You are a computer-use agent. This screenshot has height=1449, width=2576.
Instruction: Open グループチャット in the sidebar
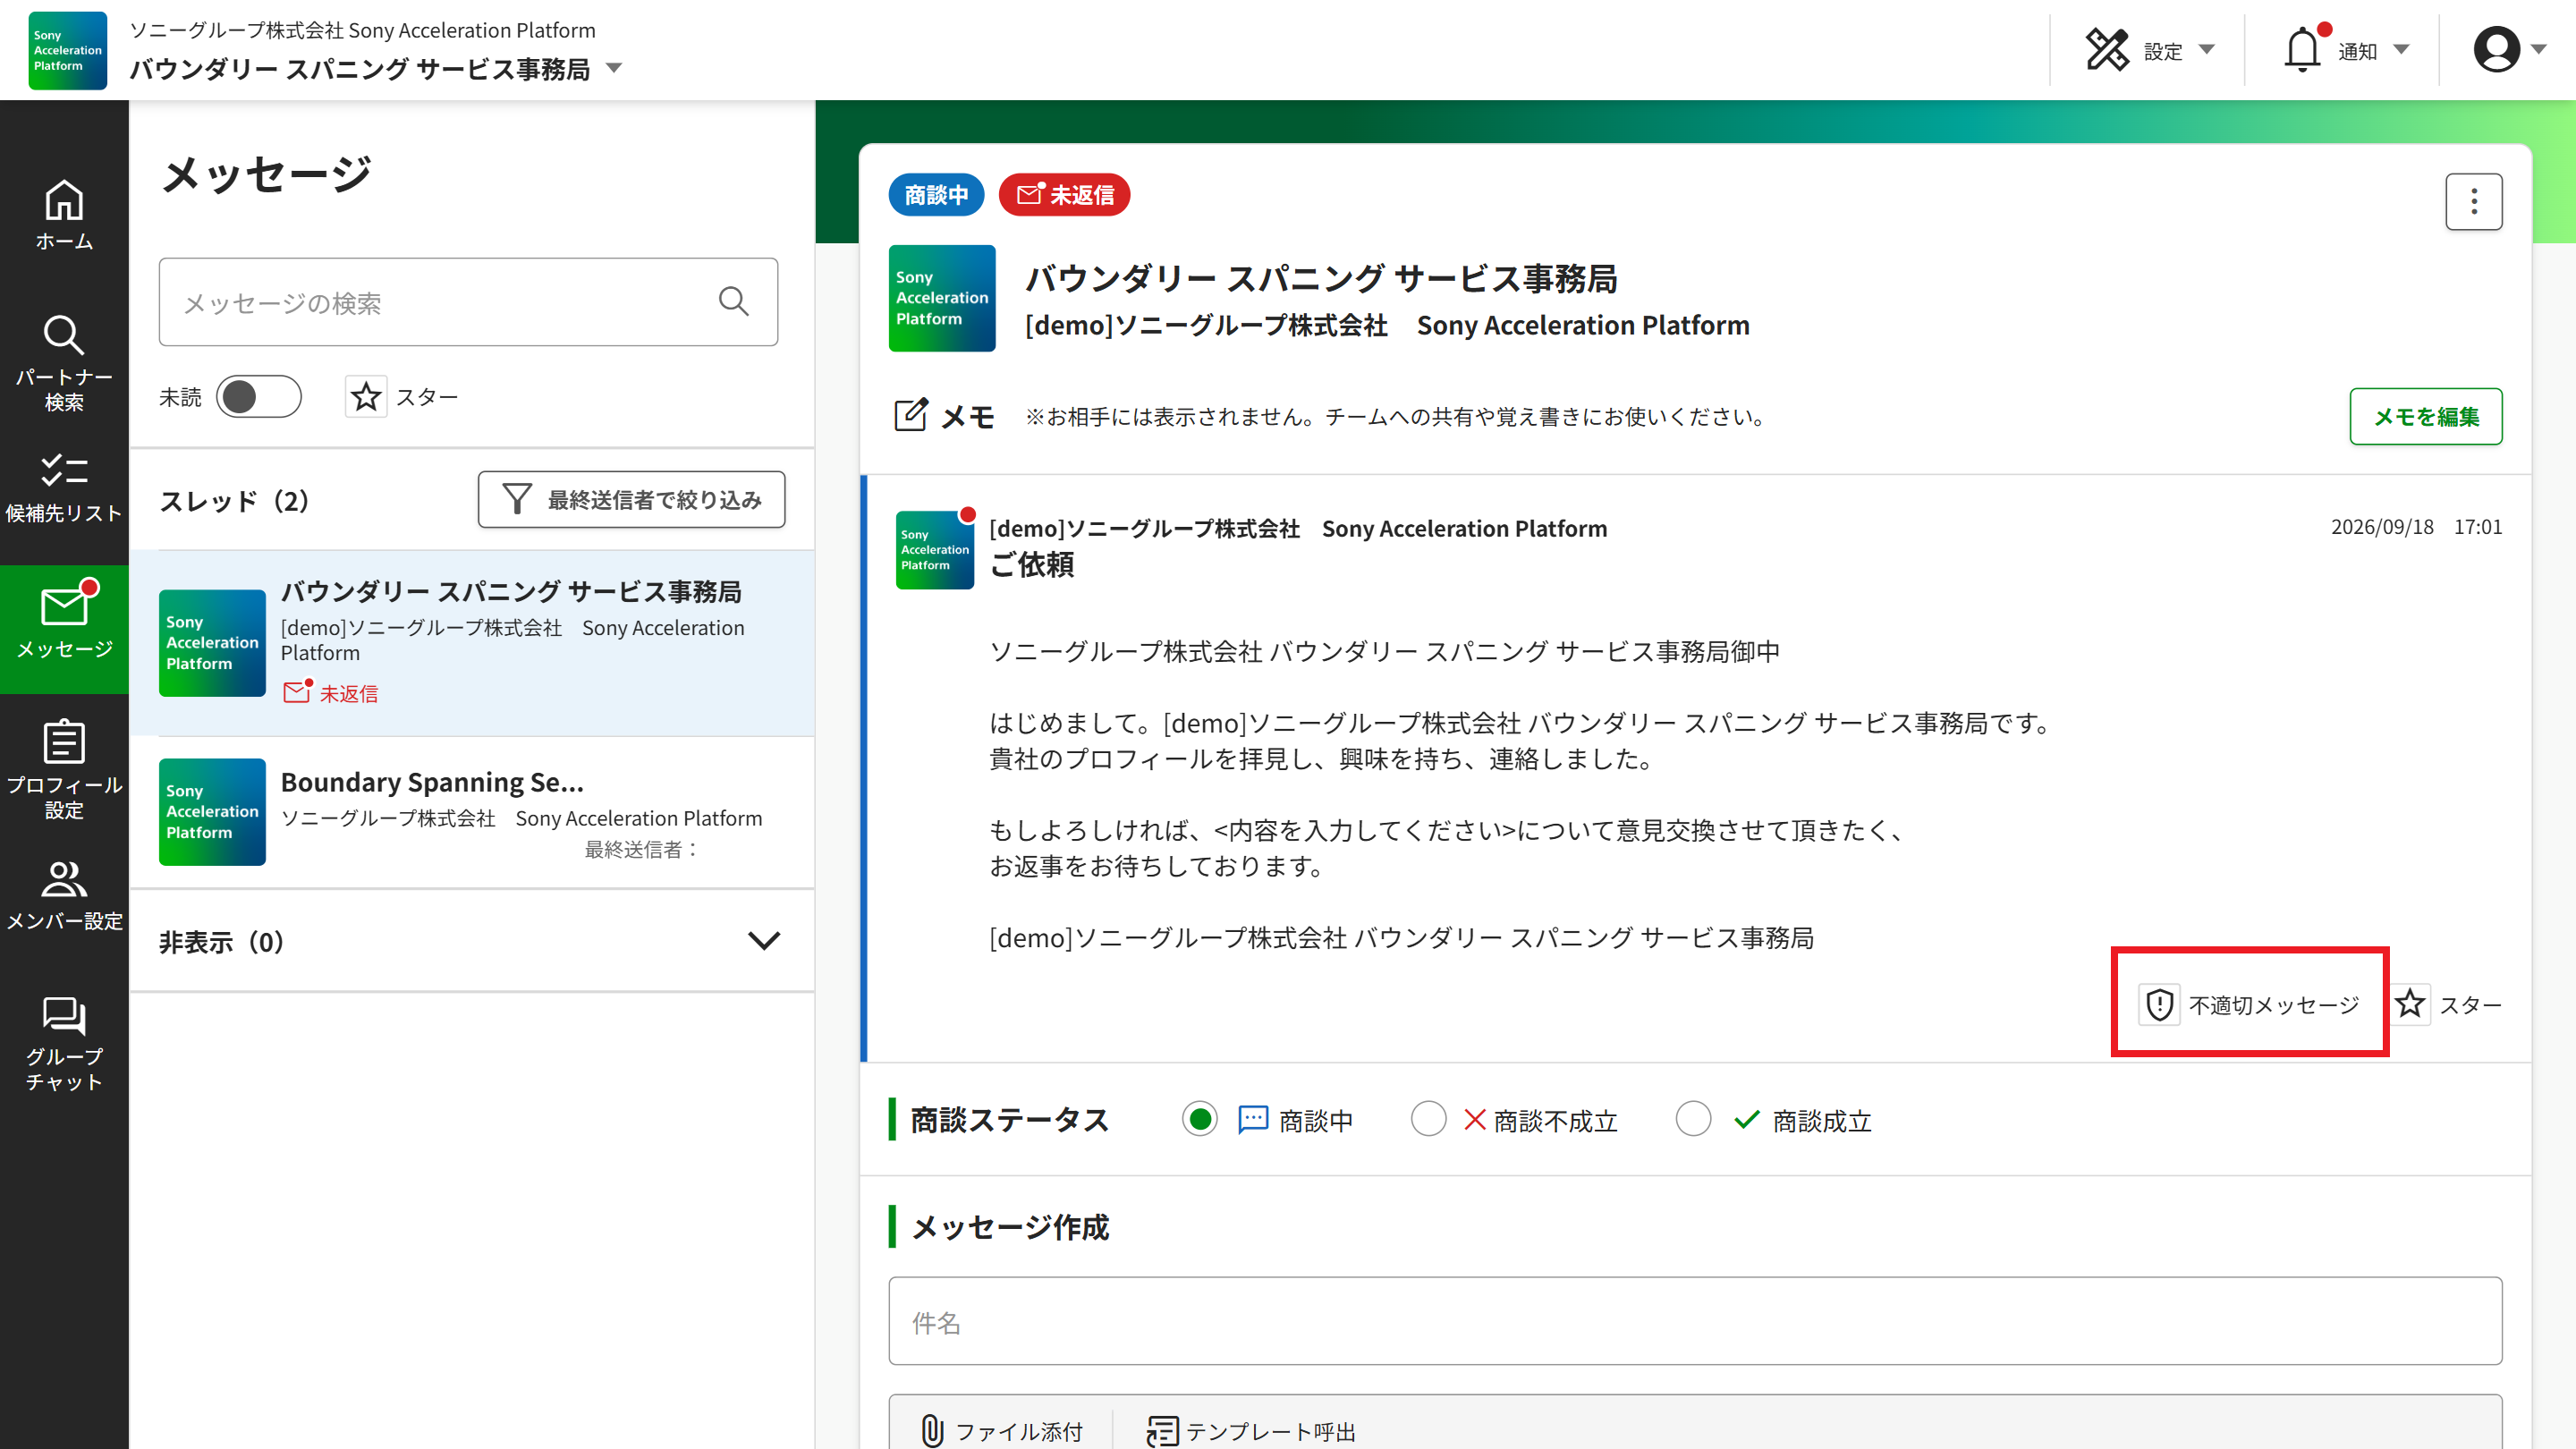click(64, 1043)
